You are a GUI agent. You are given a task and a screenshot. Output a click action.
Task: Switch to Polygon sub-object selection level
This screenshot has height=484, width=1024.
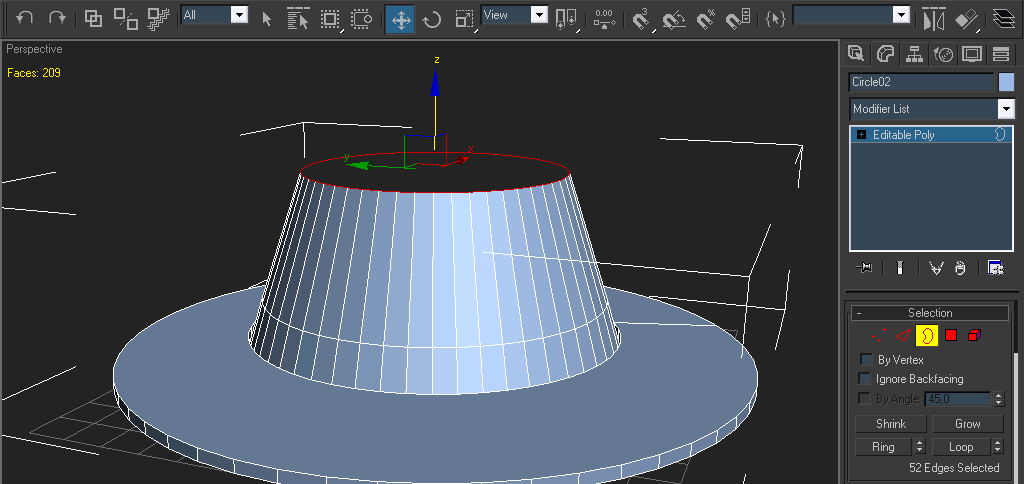click(x=951, y=336)
